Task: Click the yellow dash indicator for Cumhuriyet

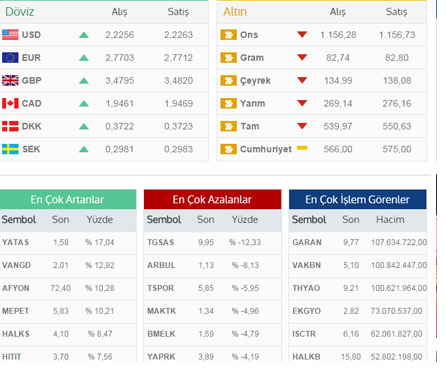Action: [x=302, y=148]
